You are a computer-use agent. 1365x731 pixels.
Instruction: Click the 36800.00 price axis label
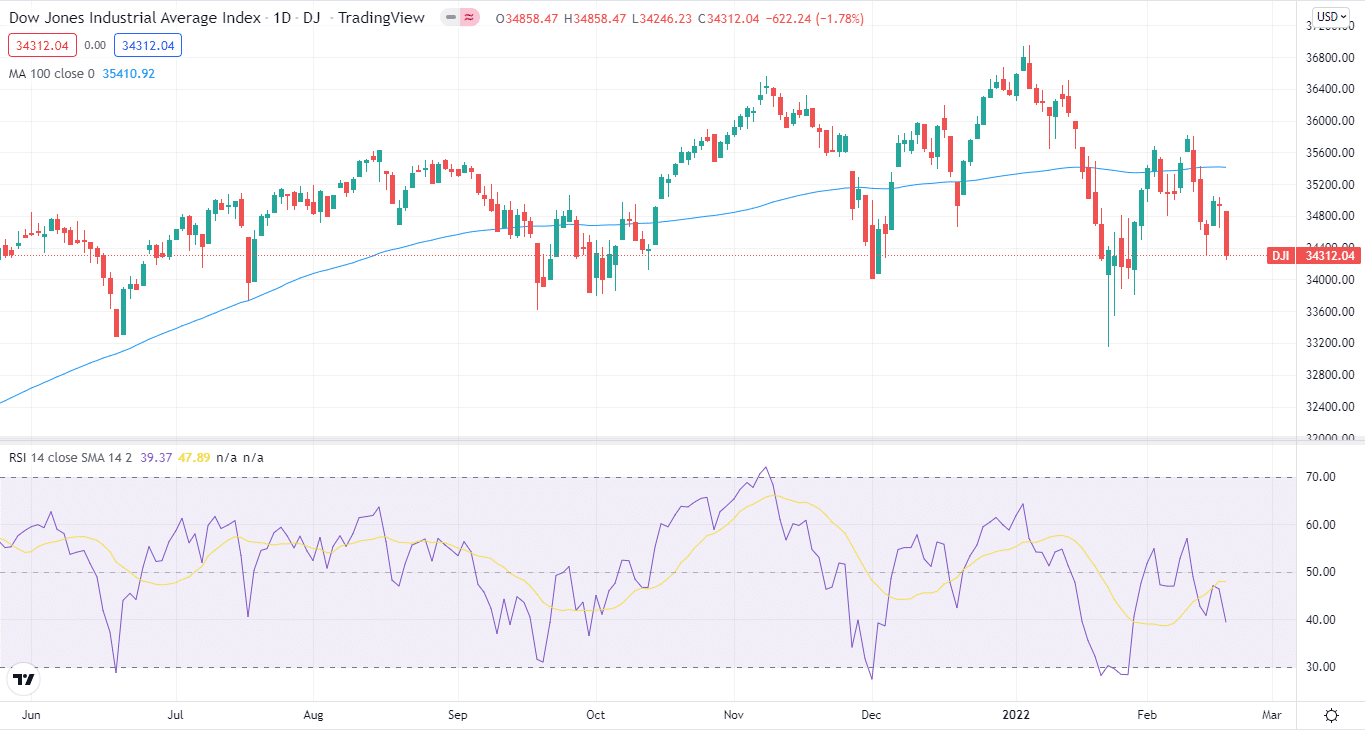tap(1331, 58)
